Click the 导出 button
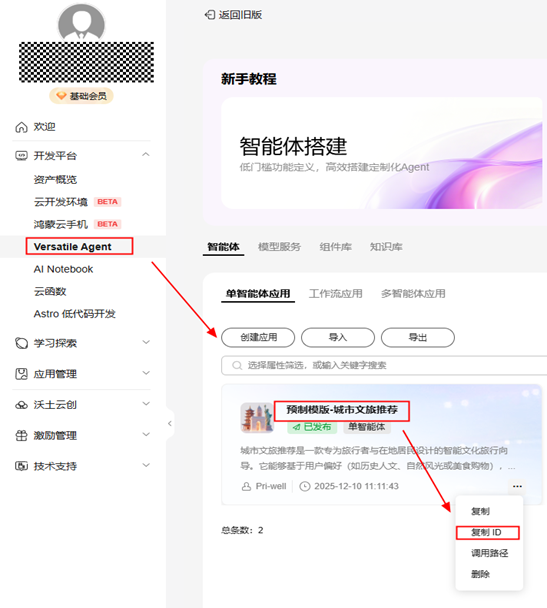This screenshot has height=608, width=547. coord(418,337)
